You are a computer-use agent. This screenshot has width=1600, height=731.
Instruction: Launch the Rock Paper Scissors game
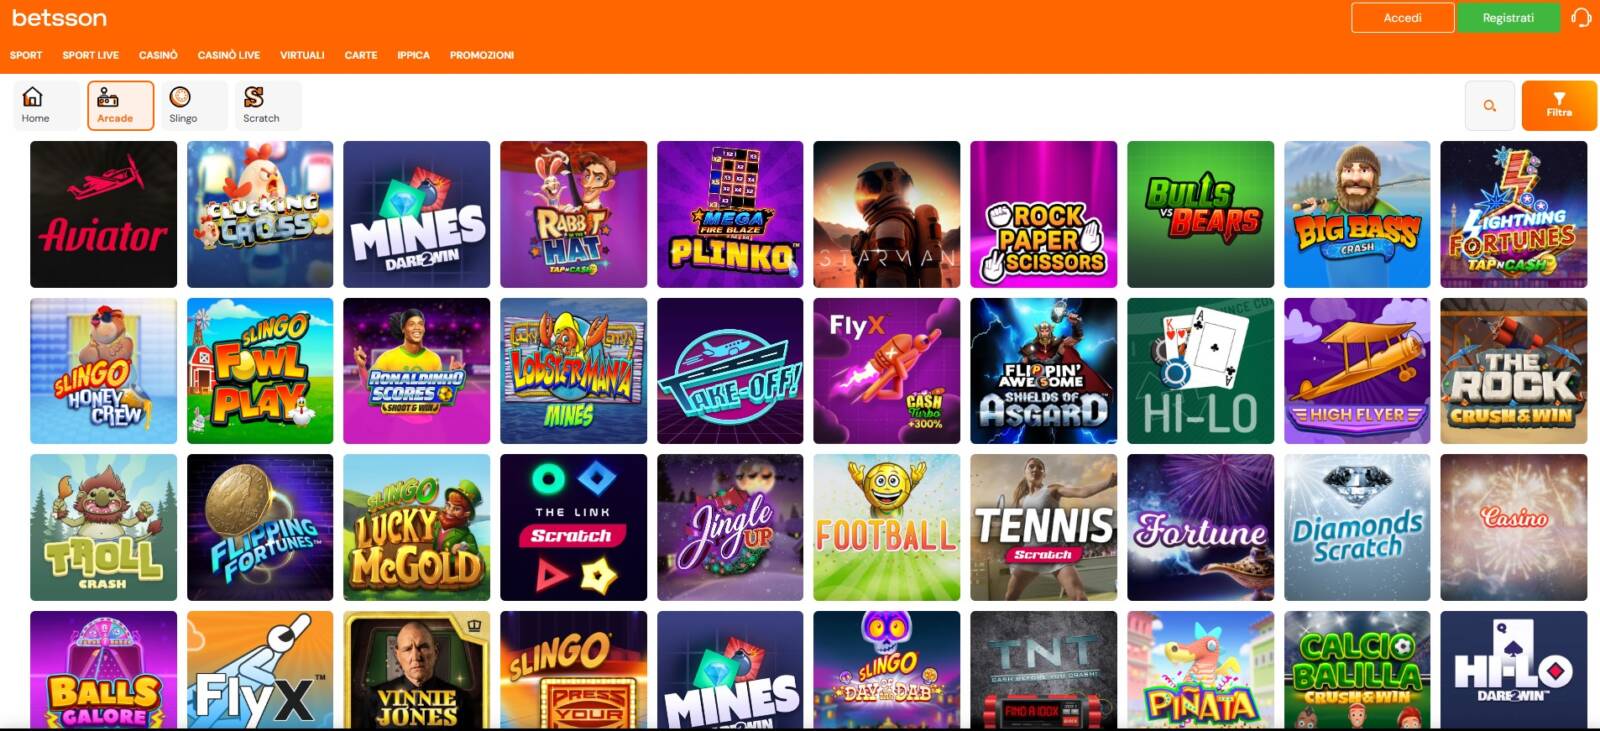point(1043,214)
